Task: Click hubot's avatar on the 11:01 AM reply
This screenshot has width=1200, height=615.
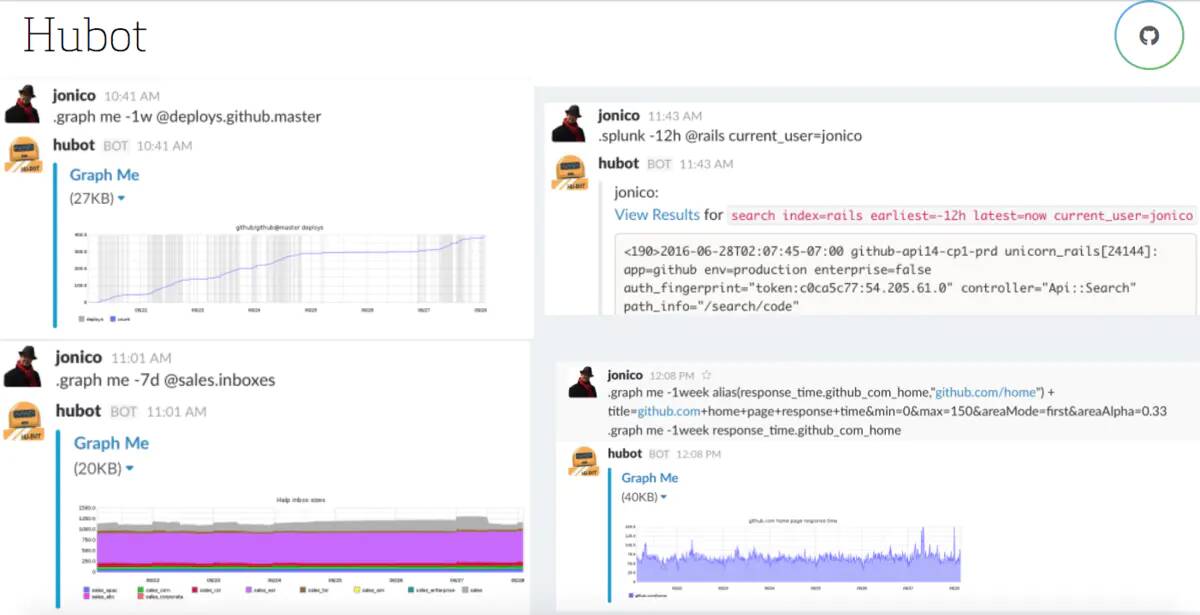Action: [x=25, y=420]
